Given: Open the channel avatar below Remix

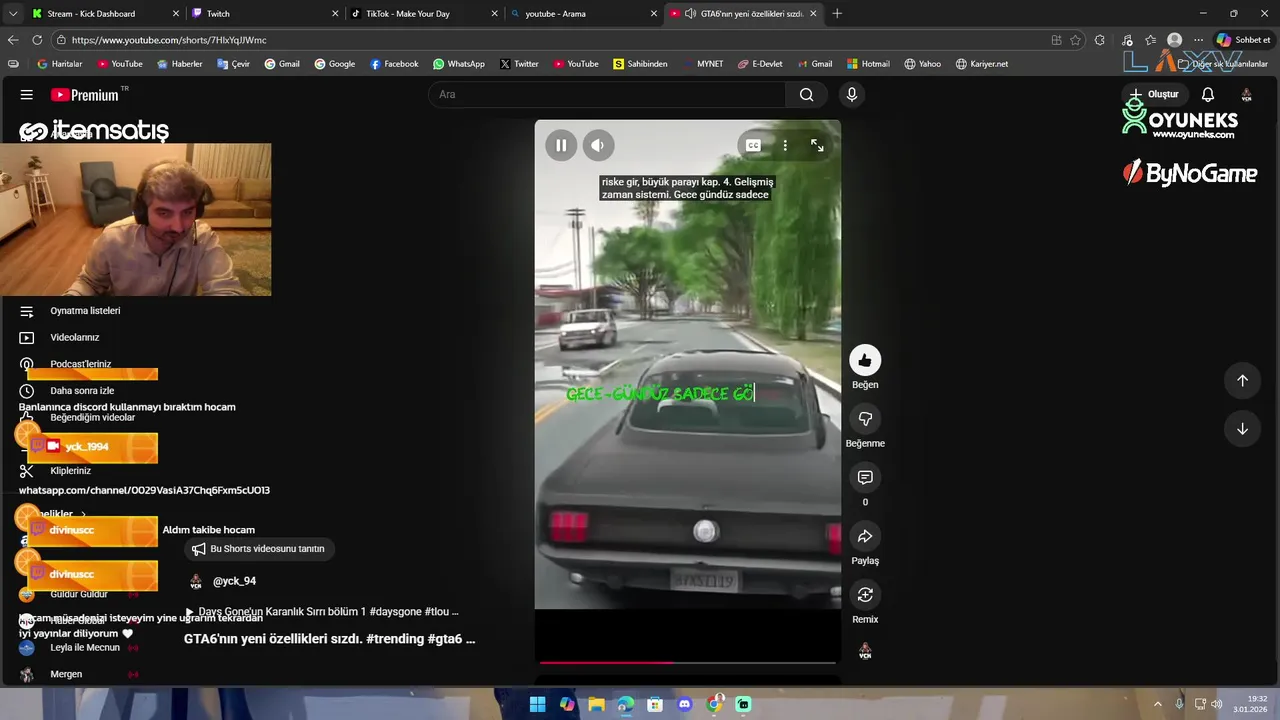Looking at the screenshot, I should [x=865, y=651].
